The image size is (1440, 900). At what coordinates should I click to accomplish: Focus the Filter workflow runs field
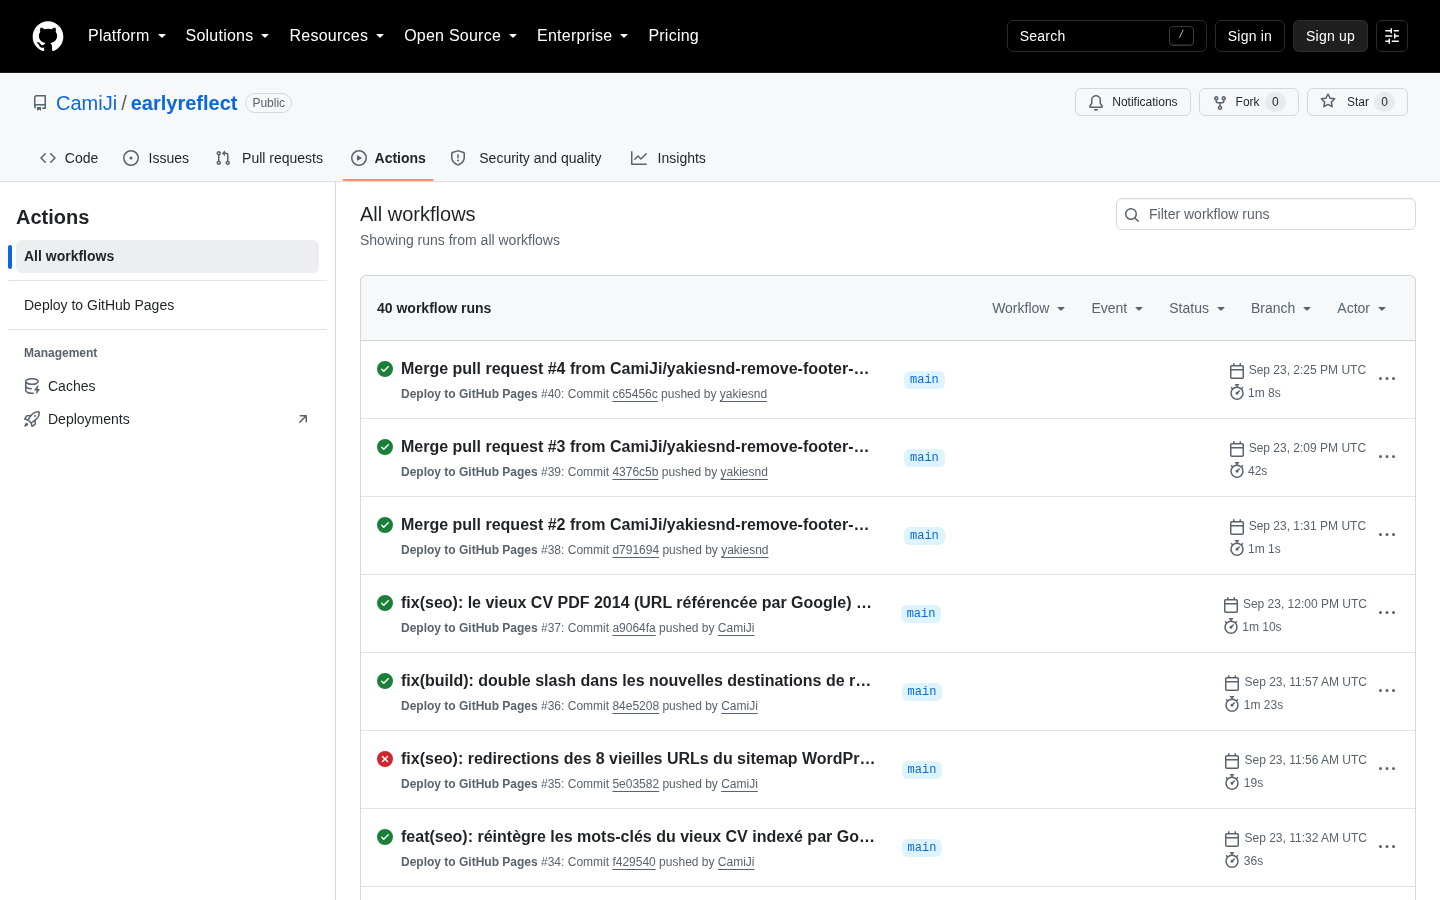coord(1266,214)
